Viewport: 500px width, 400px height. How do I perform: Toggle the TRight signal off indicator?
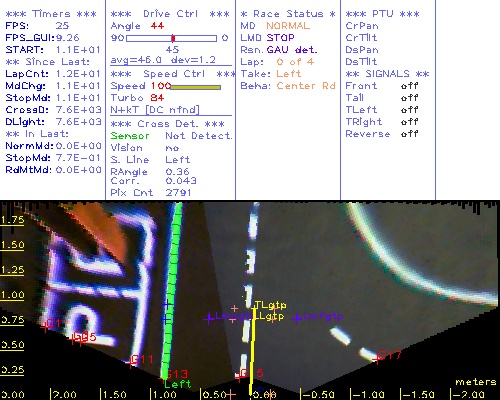tap(409, 122)
